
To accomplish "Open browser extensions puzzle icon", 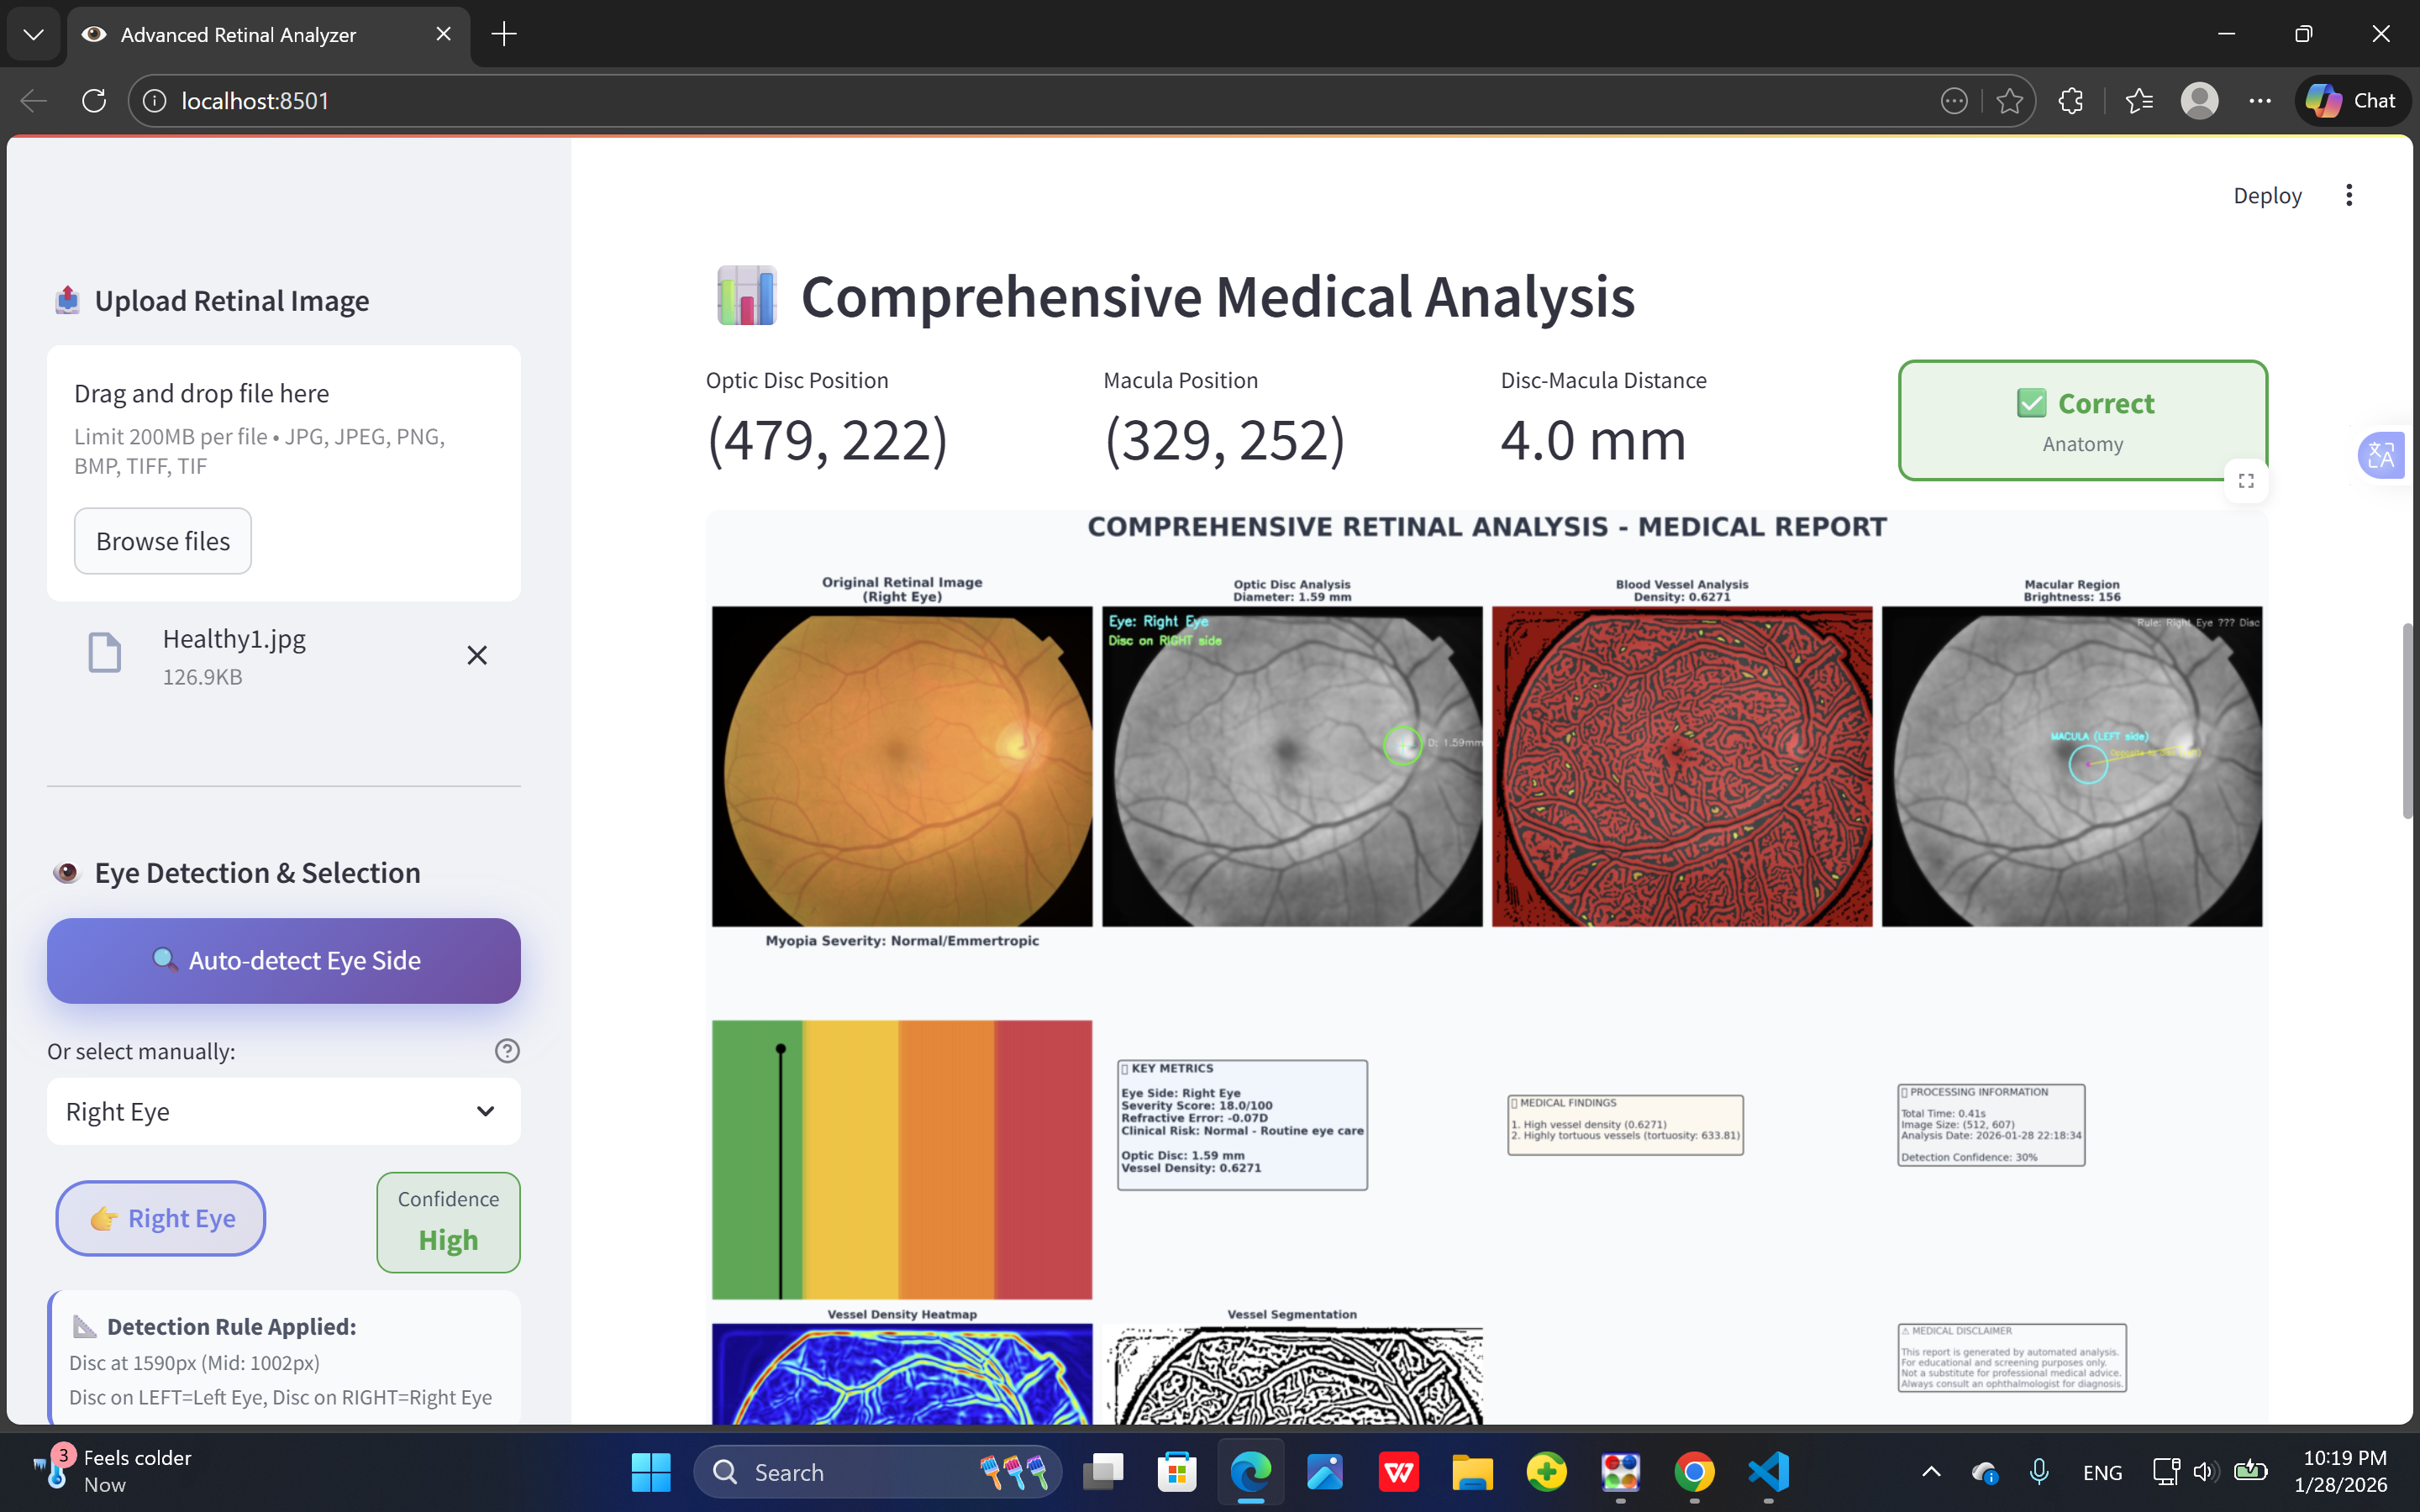I will pyautogui.click(x=2071, y=101).
